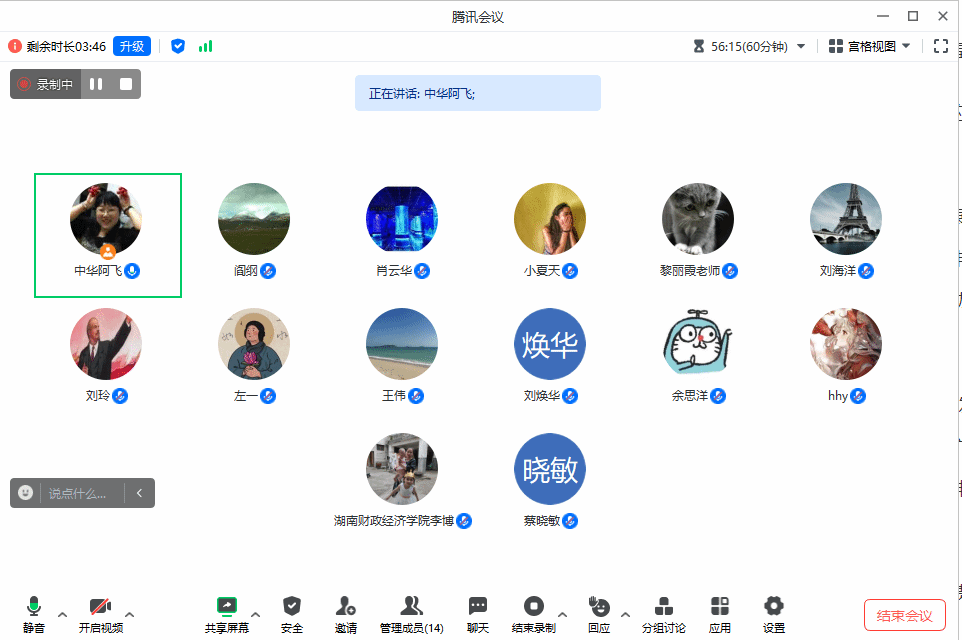Click 刘海洋 Eiffel Tower avatar
The image size is (962, 640).
[x=846, y=219]
